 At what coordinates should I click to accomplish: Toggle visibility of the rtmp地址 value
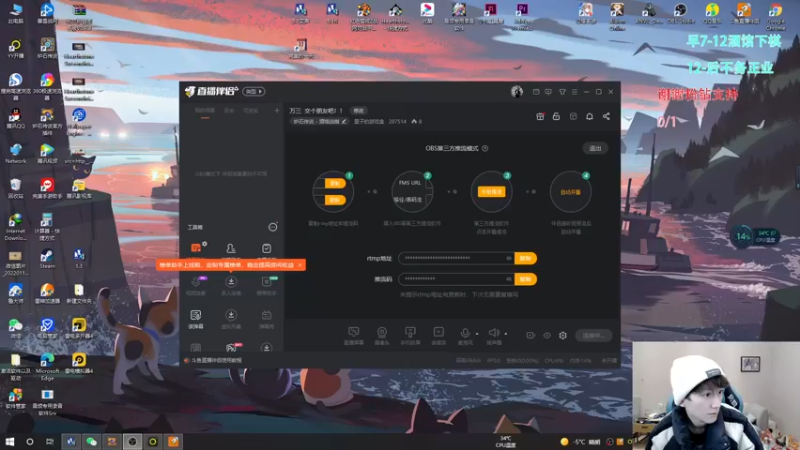[x=509, y=258]
